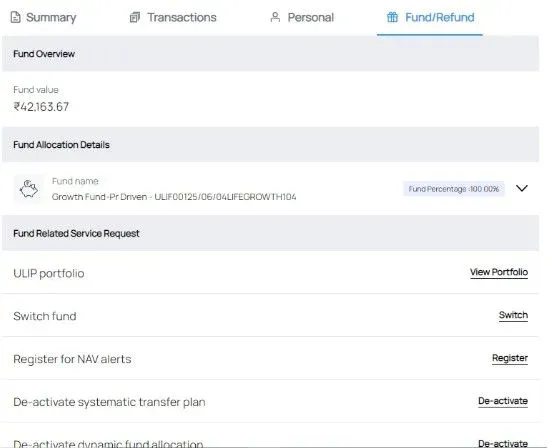Click the Summary document icon
Viewport: 552px width, 448px height.
coord(15,17)
